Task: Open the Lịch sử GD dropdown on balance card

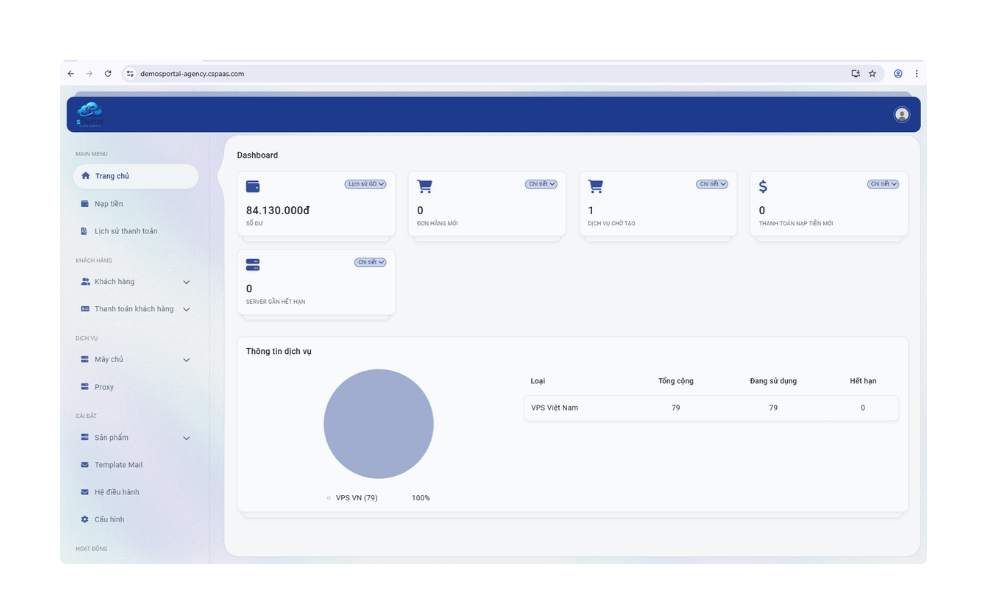Action: click(x=365, y=184)
